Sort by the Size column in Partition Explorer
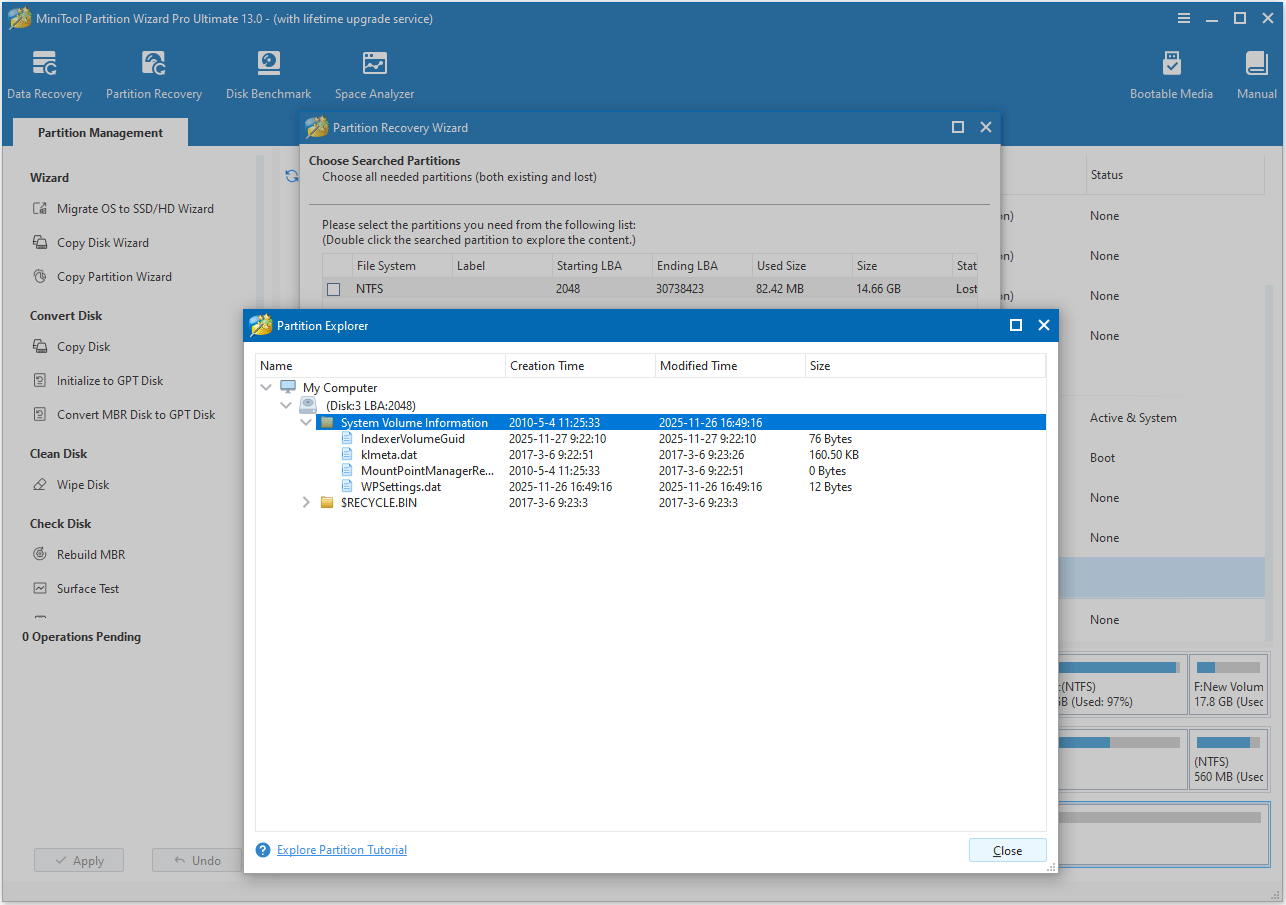Viewport: 1286px width, 905px height. click(x=925, y=366)
